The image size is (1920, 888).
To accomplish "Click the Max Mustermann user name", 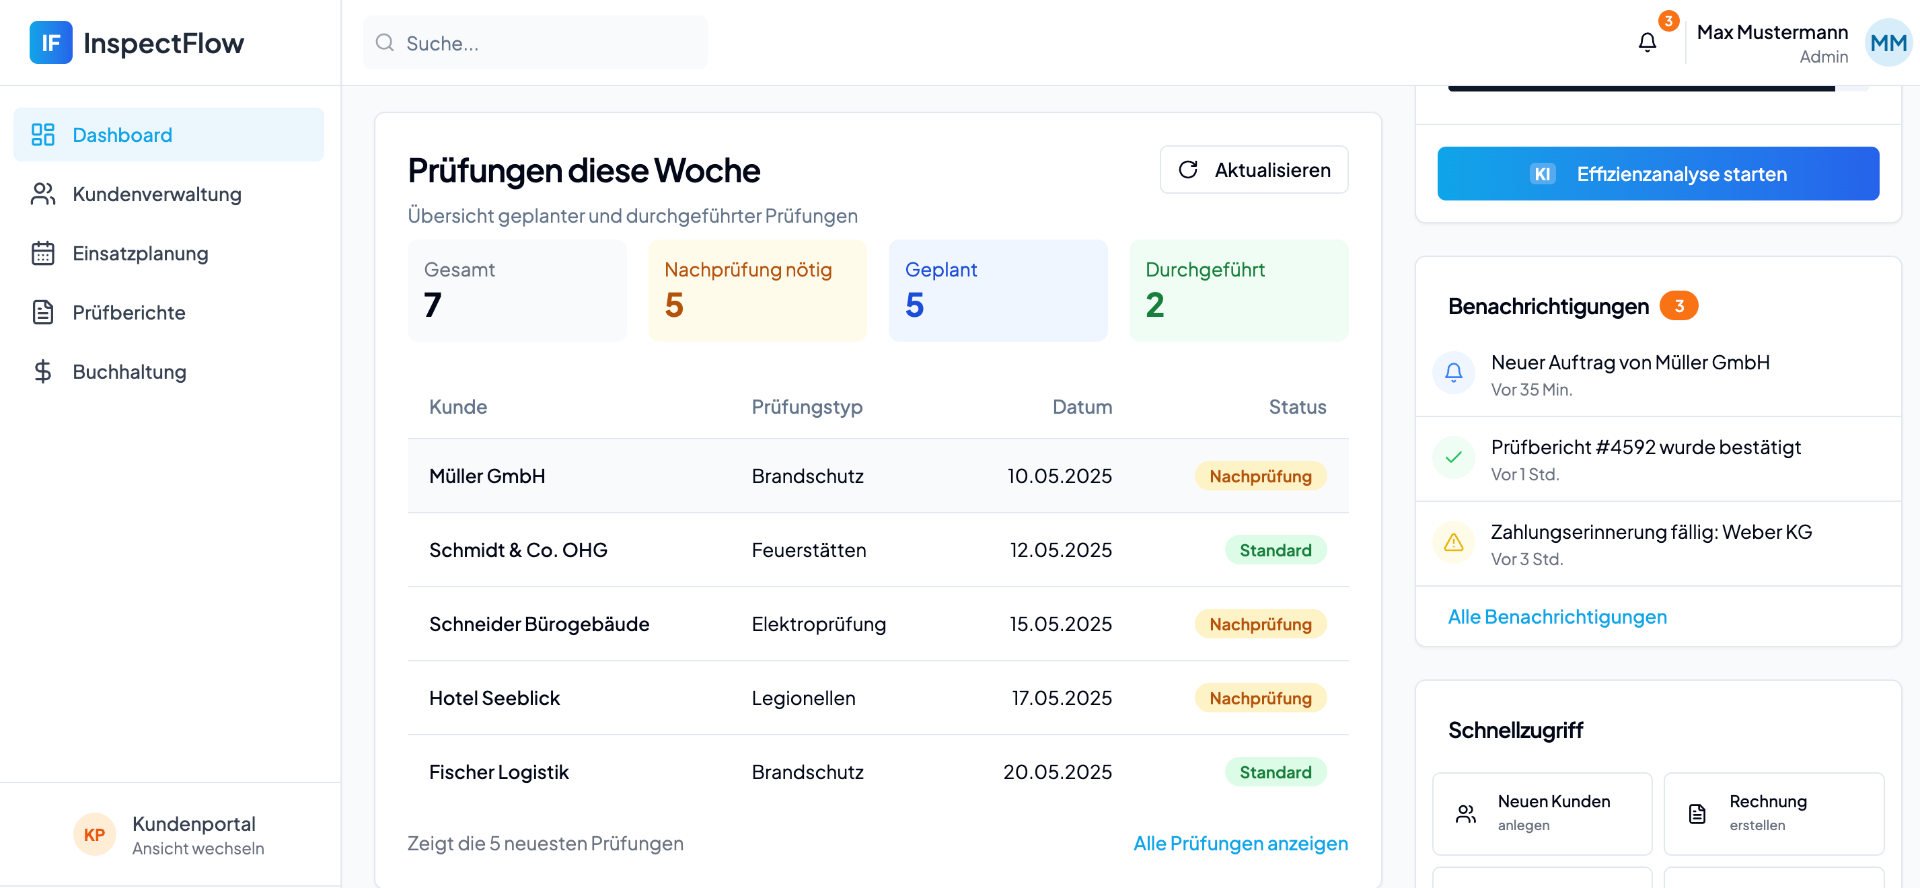I will [1772, 32].
